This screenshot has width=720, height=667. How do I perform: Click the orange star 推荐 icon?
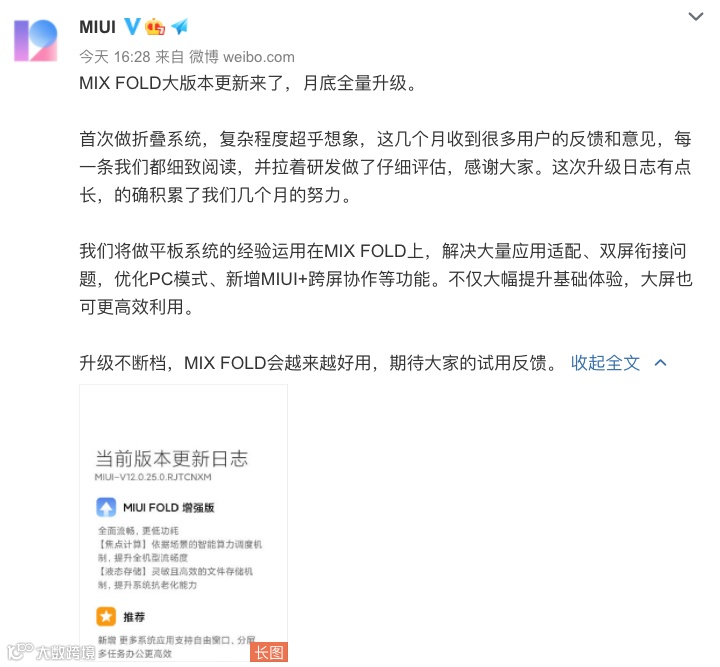click(106, 617)
